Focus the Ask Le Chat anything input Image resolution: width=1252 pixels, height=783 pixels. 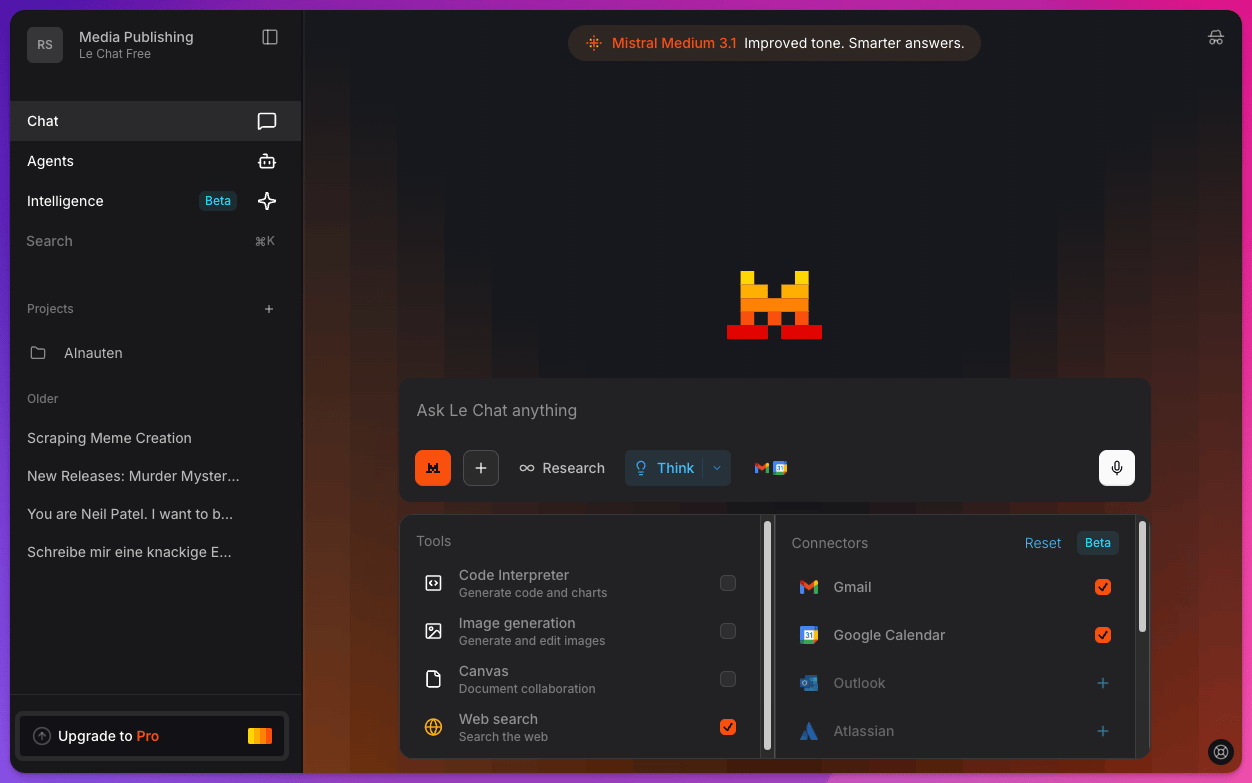point(775,410)
